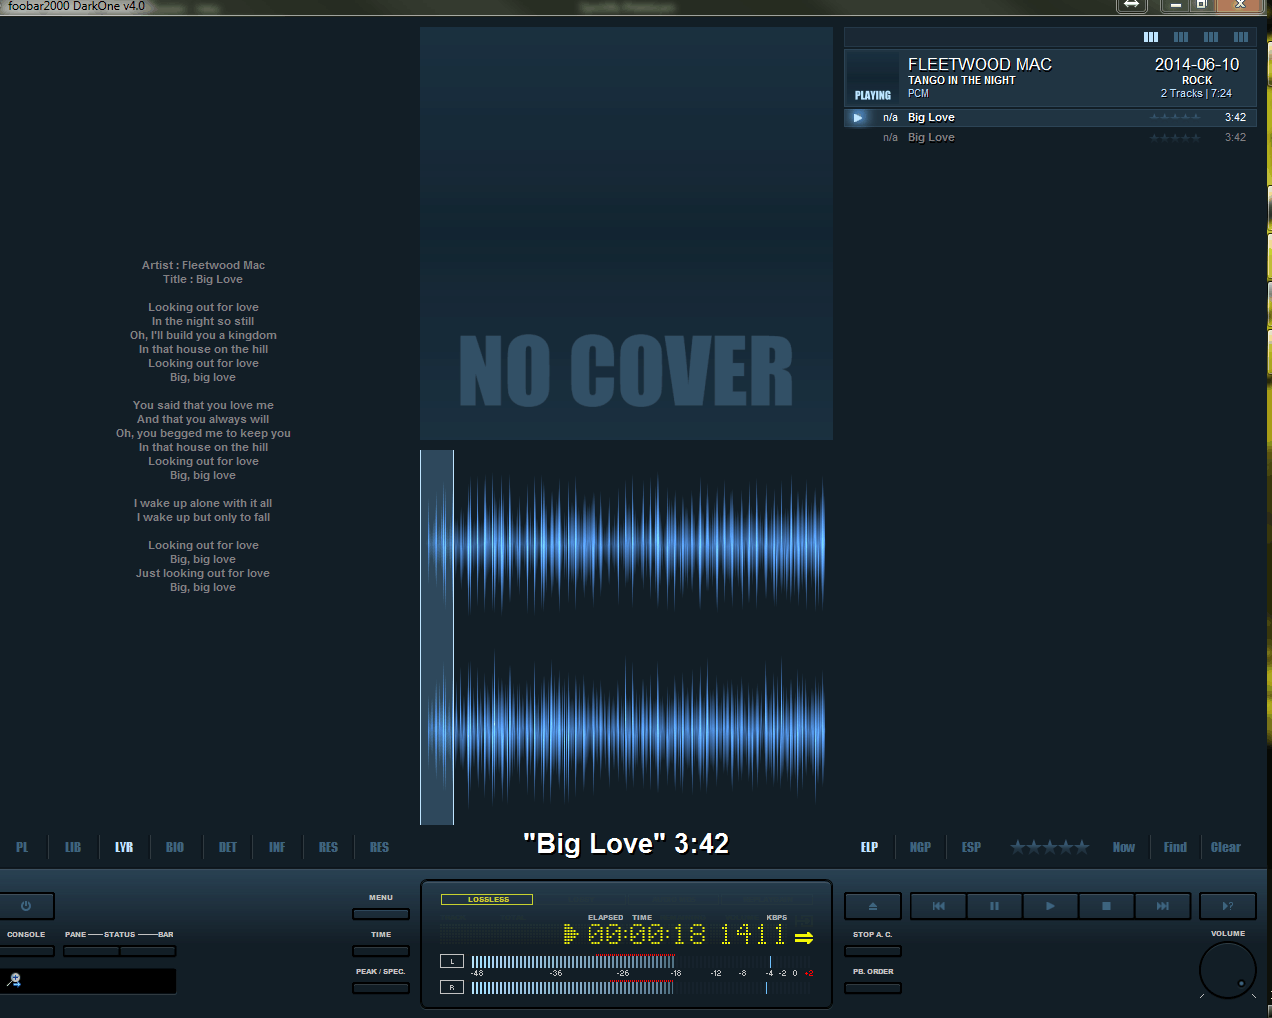1272x1018 pixels.
Task: Skip to the next track
Action: click(x=1162, y=906)
